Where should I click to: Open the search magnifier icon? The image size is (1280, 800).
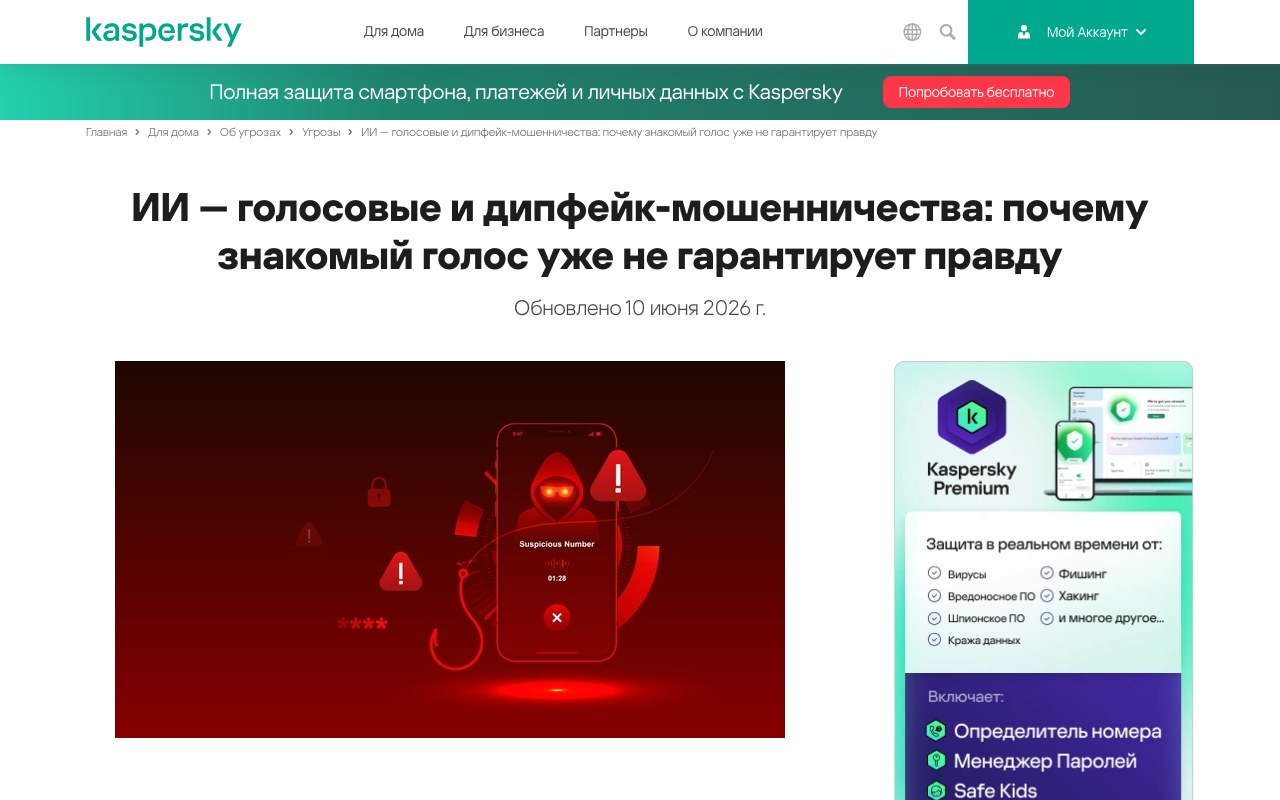tap(948, 32)
